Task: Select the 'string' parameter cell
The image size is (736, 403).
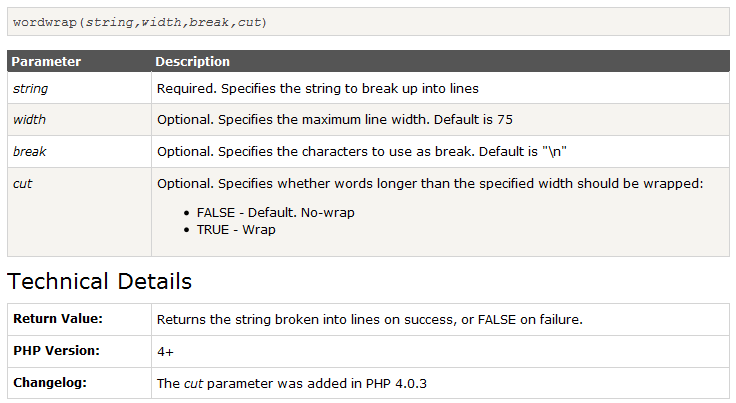Action: pyautogui.click(x=30, y=88)
